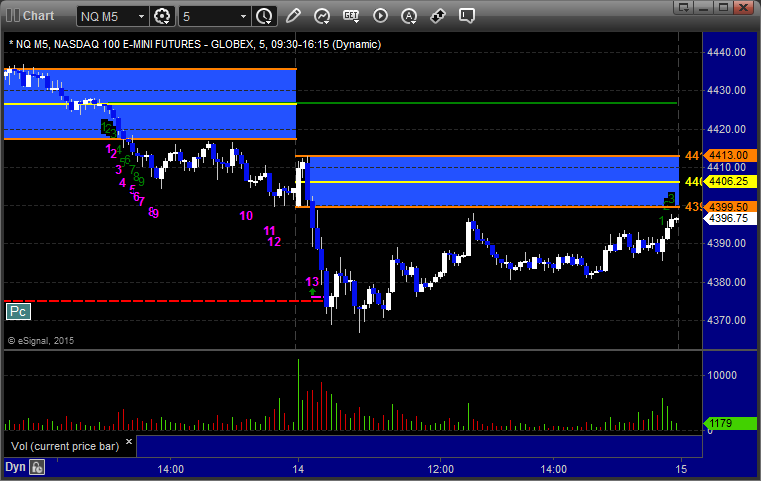Click the symbol link arrows icon
This screenshot has width=761, height=481.
tap(438, 16)
